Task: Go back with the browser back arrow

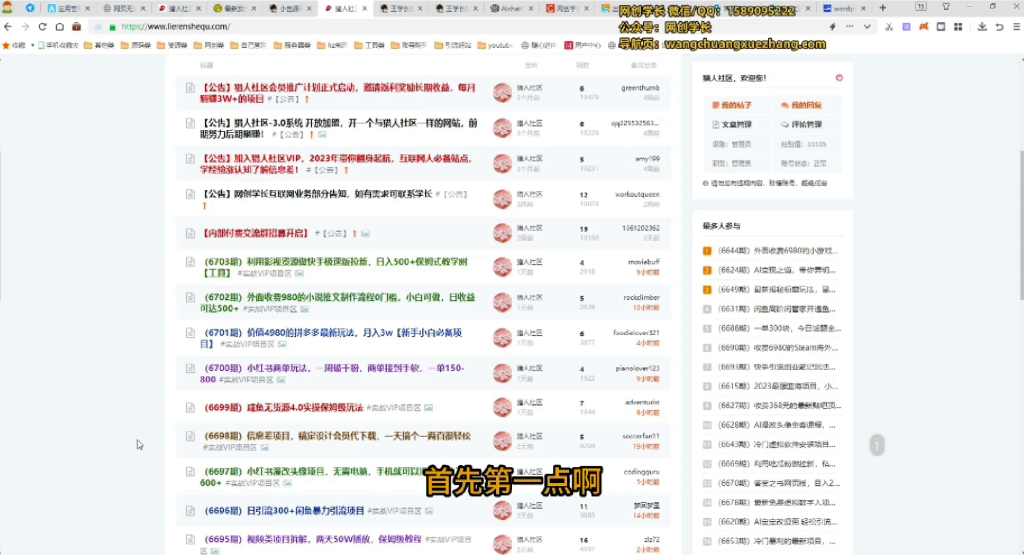Action: (8, 27)
